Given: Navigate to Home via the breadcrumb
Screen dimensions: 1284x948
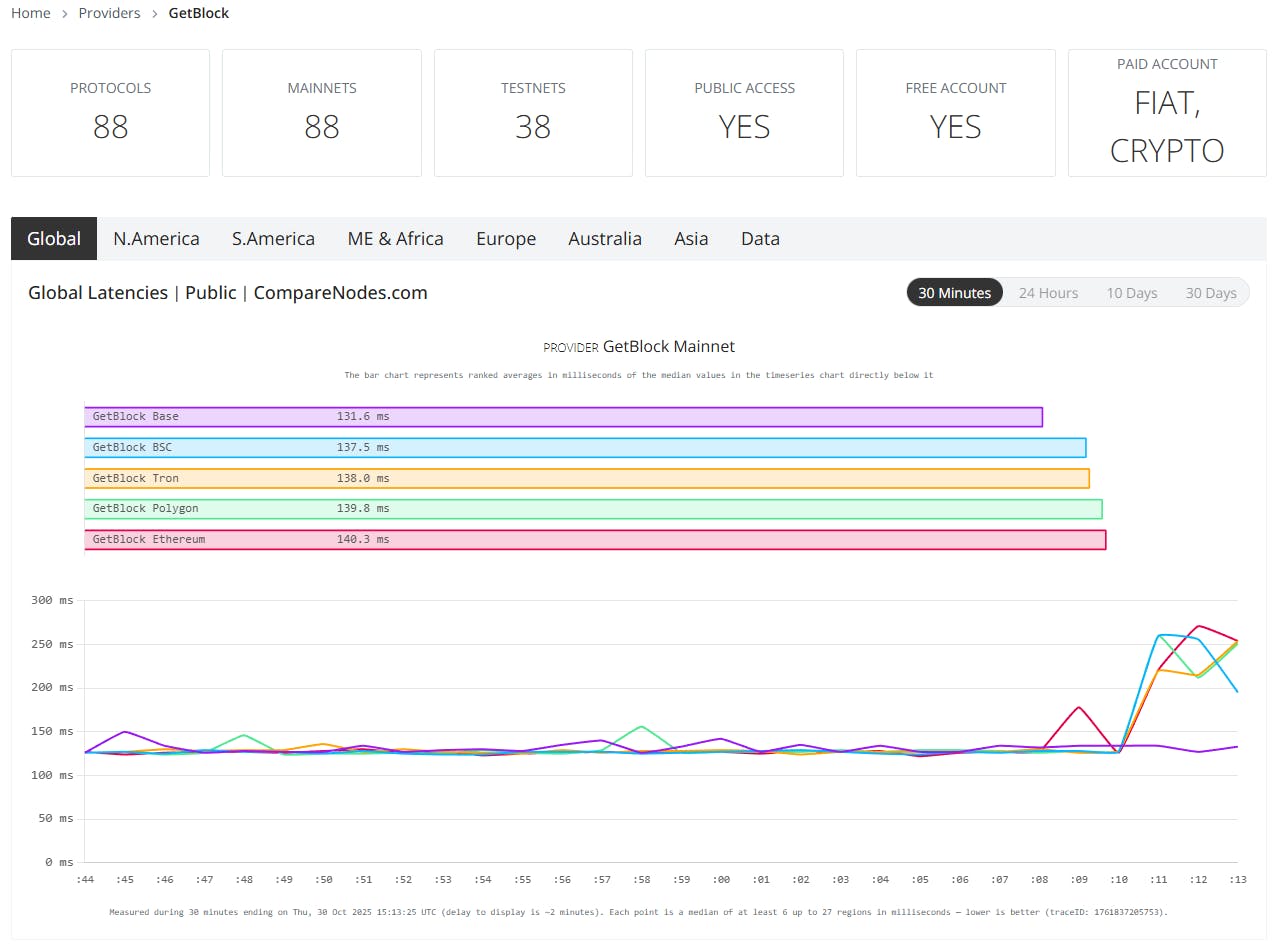Looking at the screenshot, I should point(30,13).
